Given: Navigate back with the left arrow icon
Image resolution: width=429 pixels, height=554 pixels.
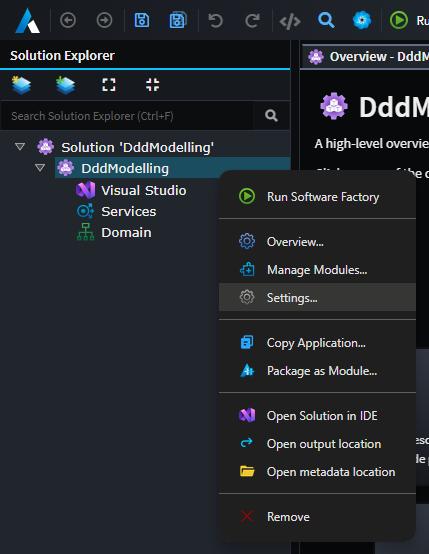Looking at the screenshot, I should coord(68,20).
